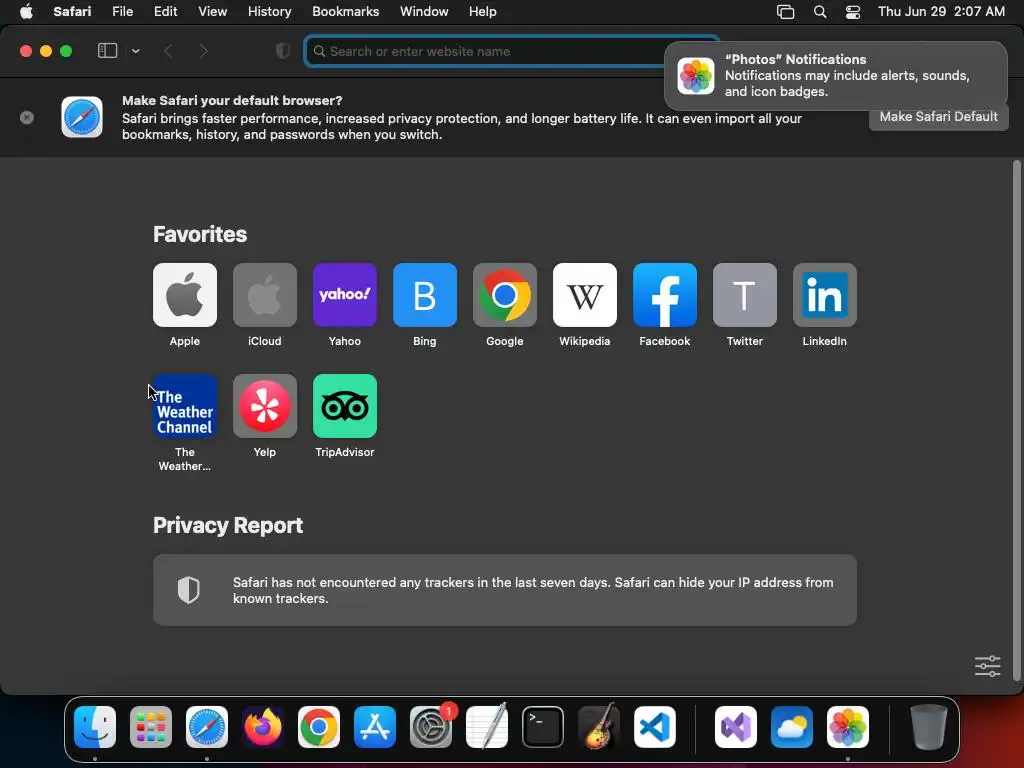
Task: Open Photos from the Dock
Action: (x=848, y=727)
